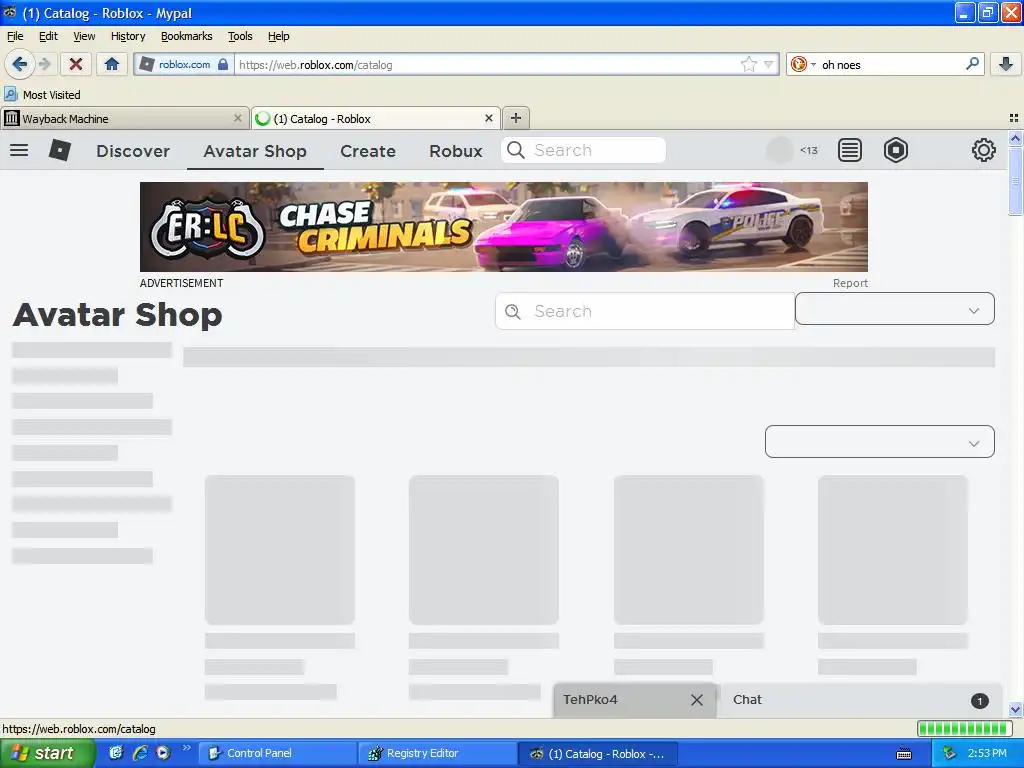Open the File menu
1024x768 pixels.
coord(15,37)
